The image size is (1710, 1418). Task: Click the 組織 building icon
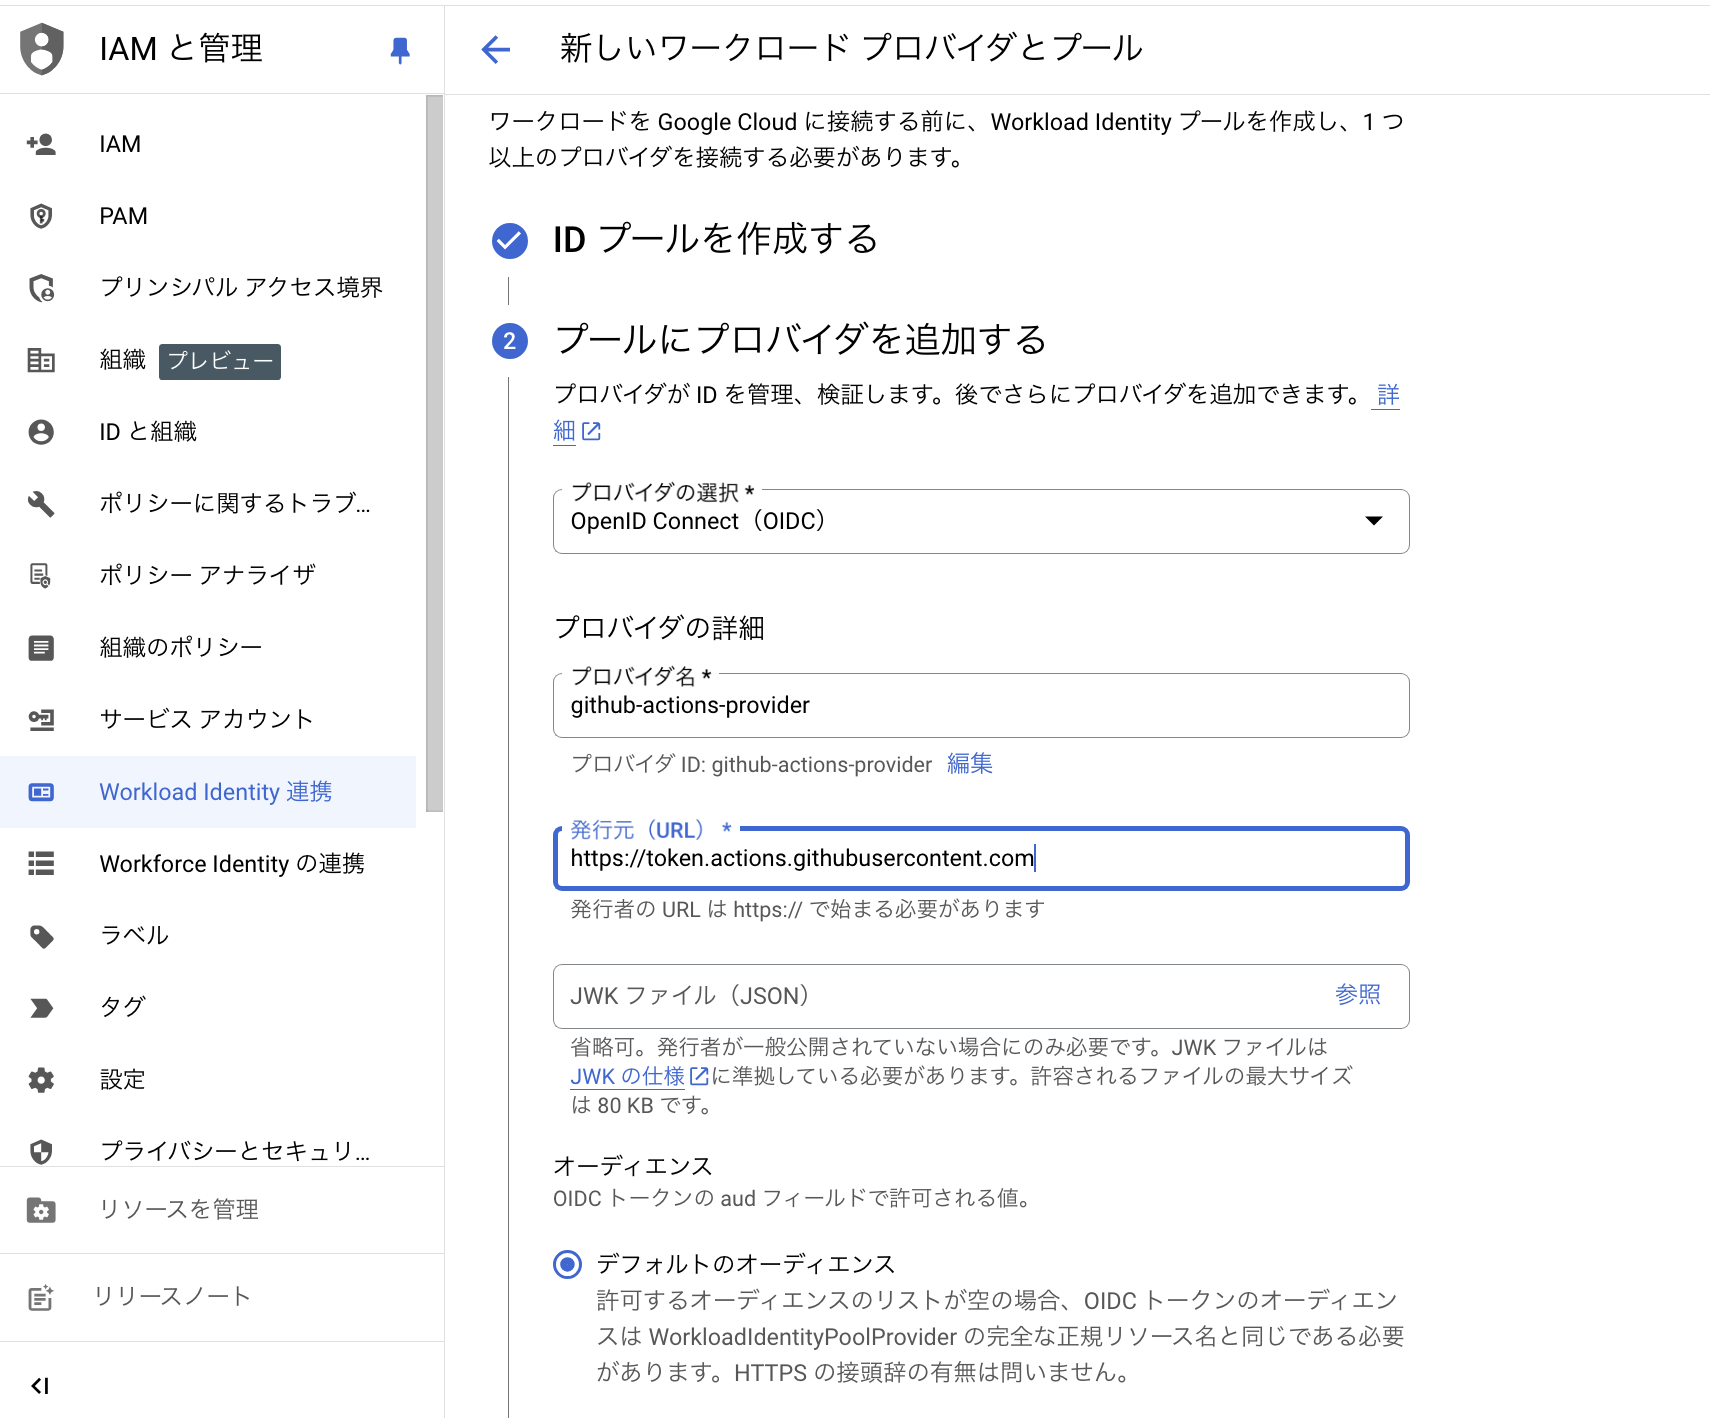tap(41, 360)
